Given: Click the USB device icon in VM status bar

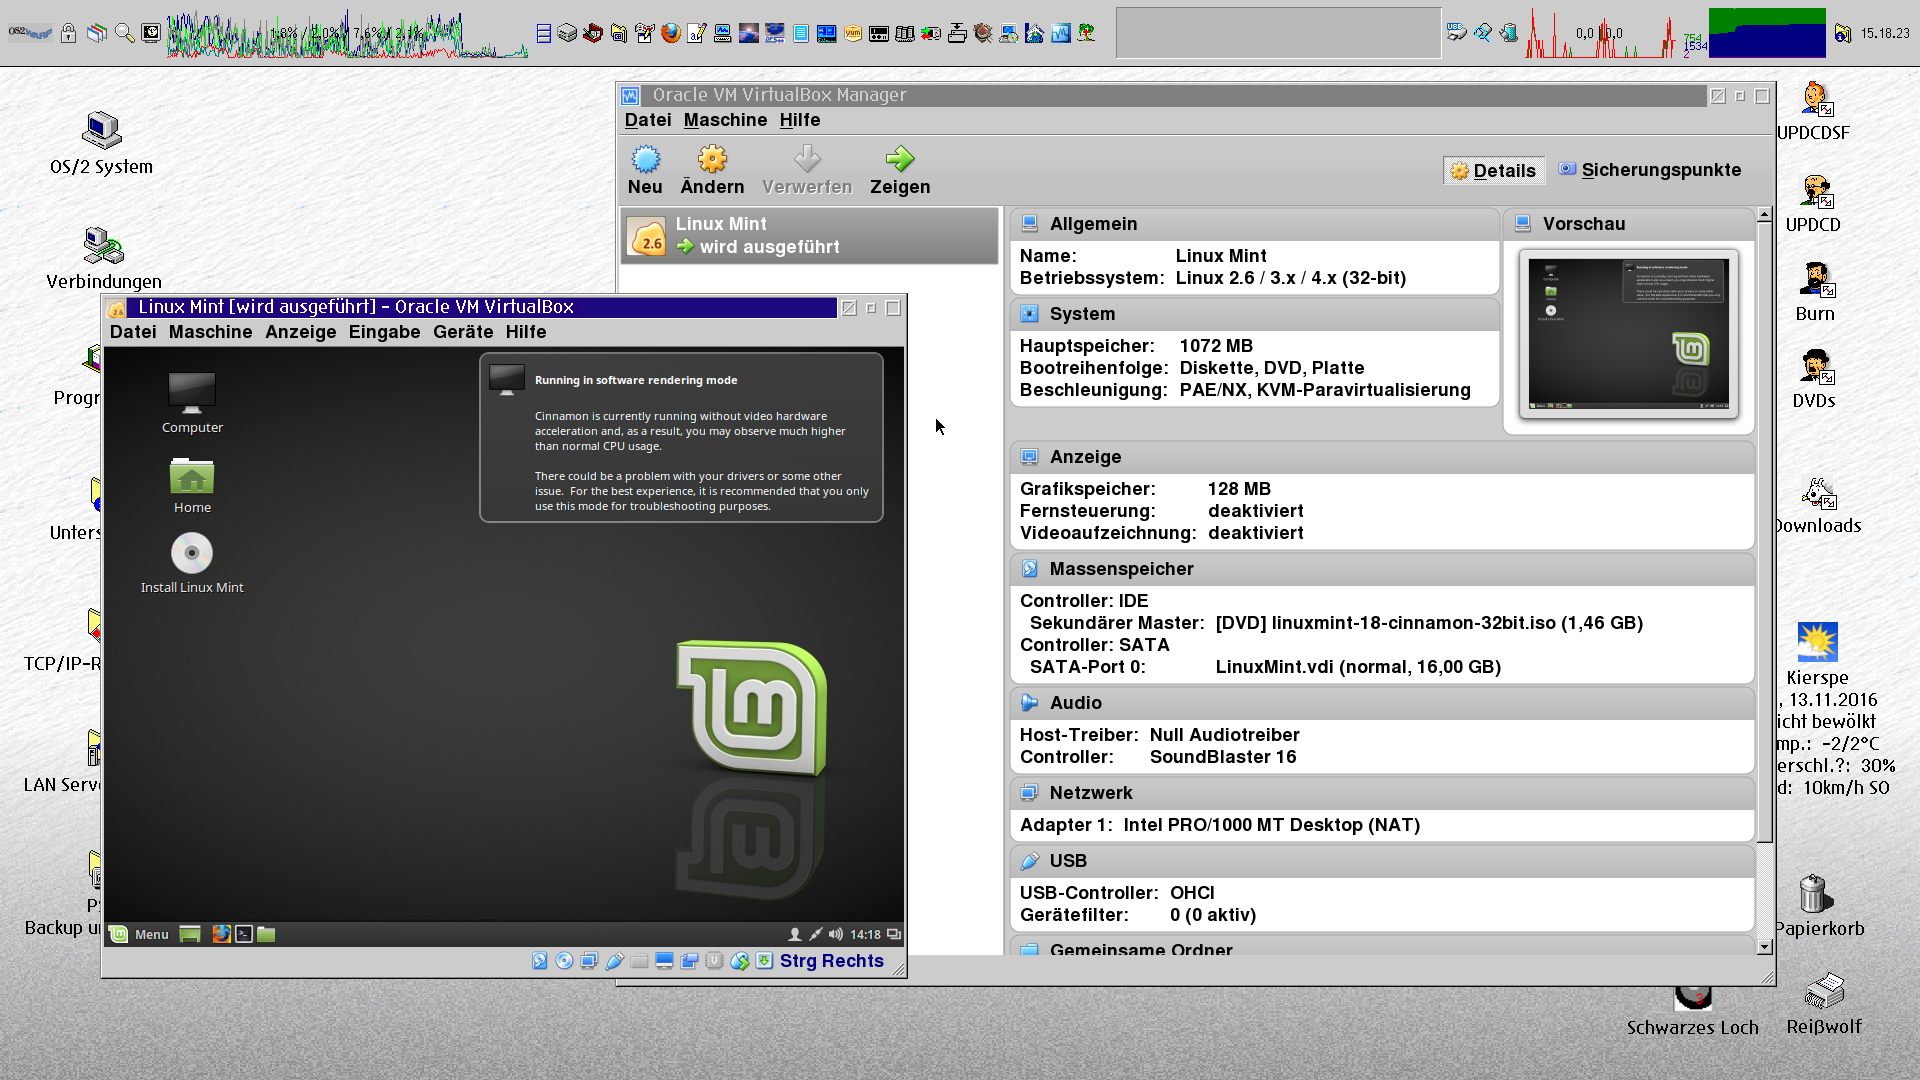Looking at the screenshot, I should tap(614, 961).
